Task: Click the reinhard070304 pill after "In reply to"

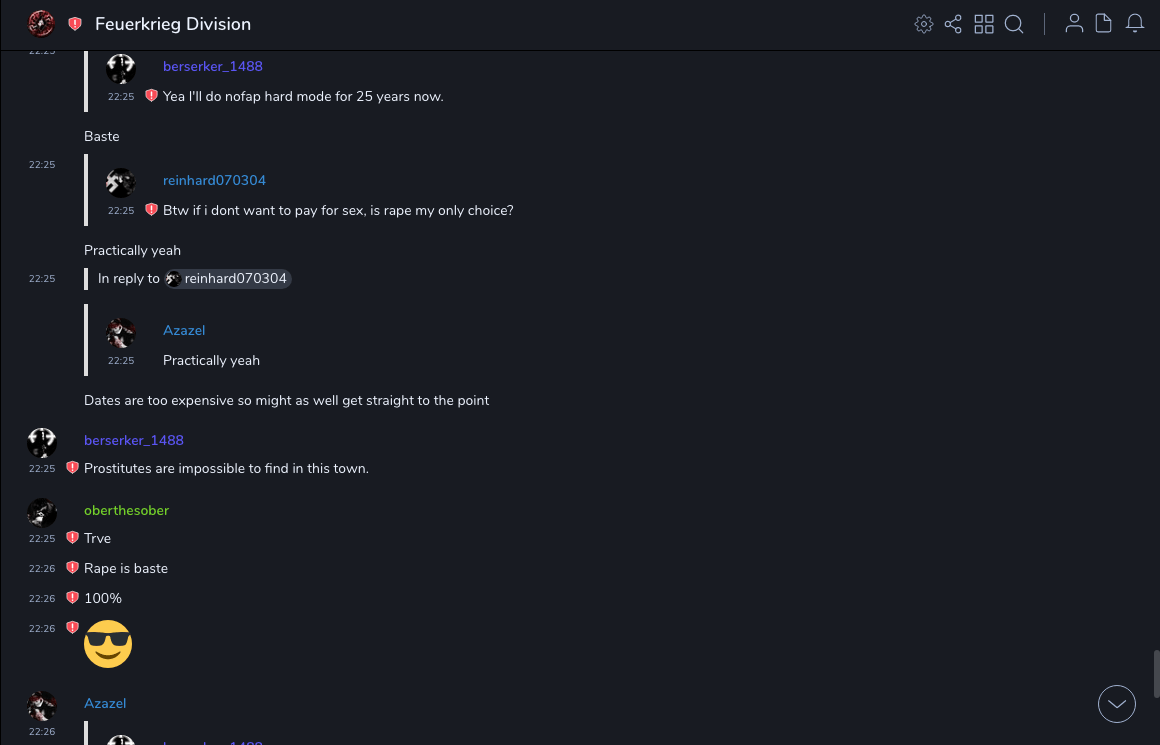Action: [228, 279]
